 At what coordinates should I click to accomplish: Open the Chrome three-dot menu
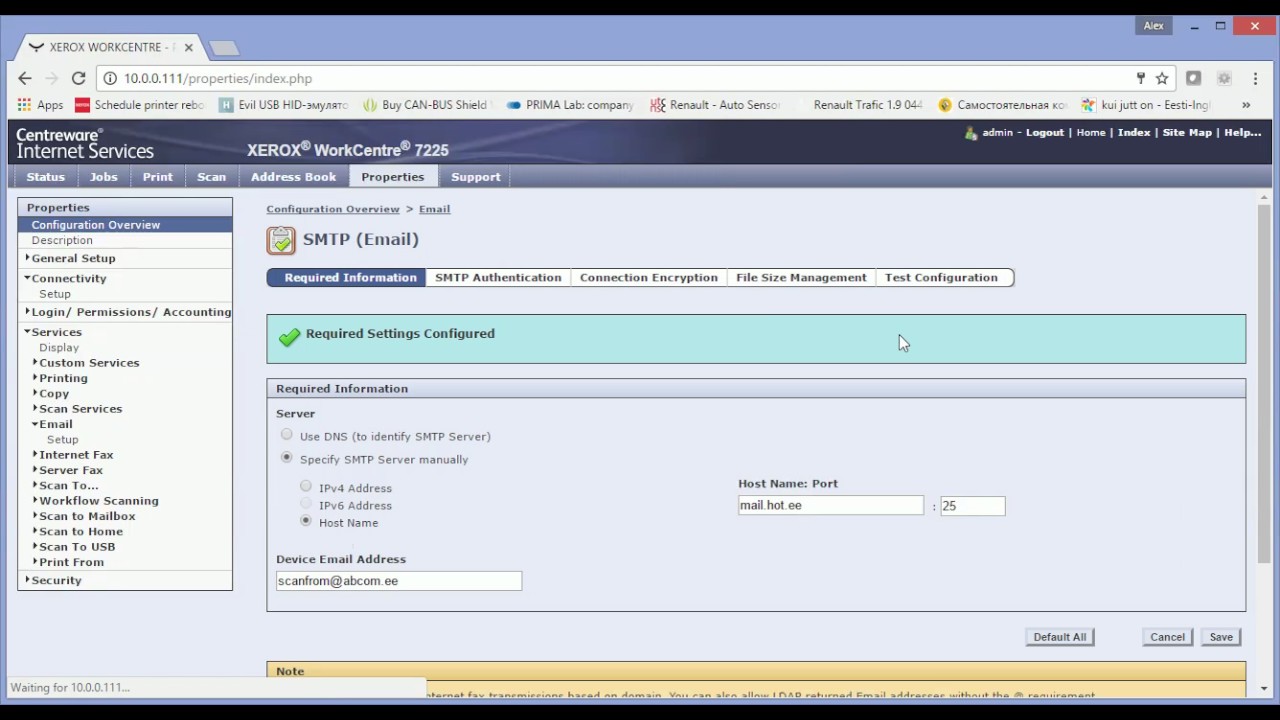(1256, 78)
